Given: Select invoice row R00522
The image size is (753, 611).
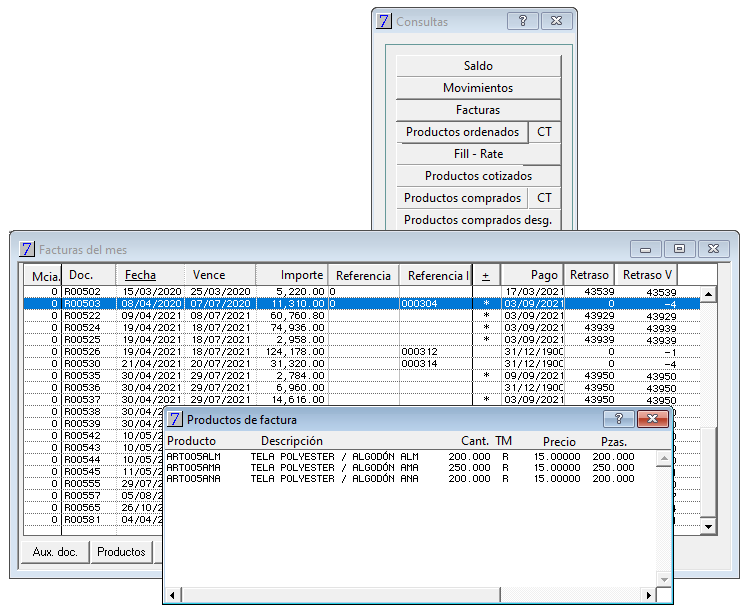Looking at the screenshot, I should [362, 316].
